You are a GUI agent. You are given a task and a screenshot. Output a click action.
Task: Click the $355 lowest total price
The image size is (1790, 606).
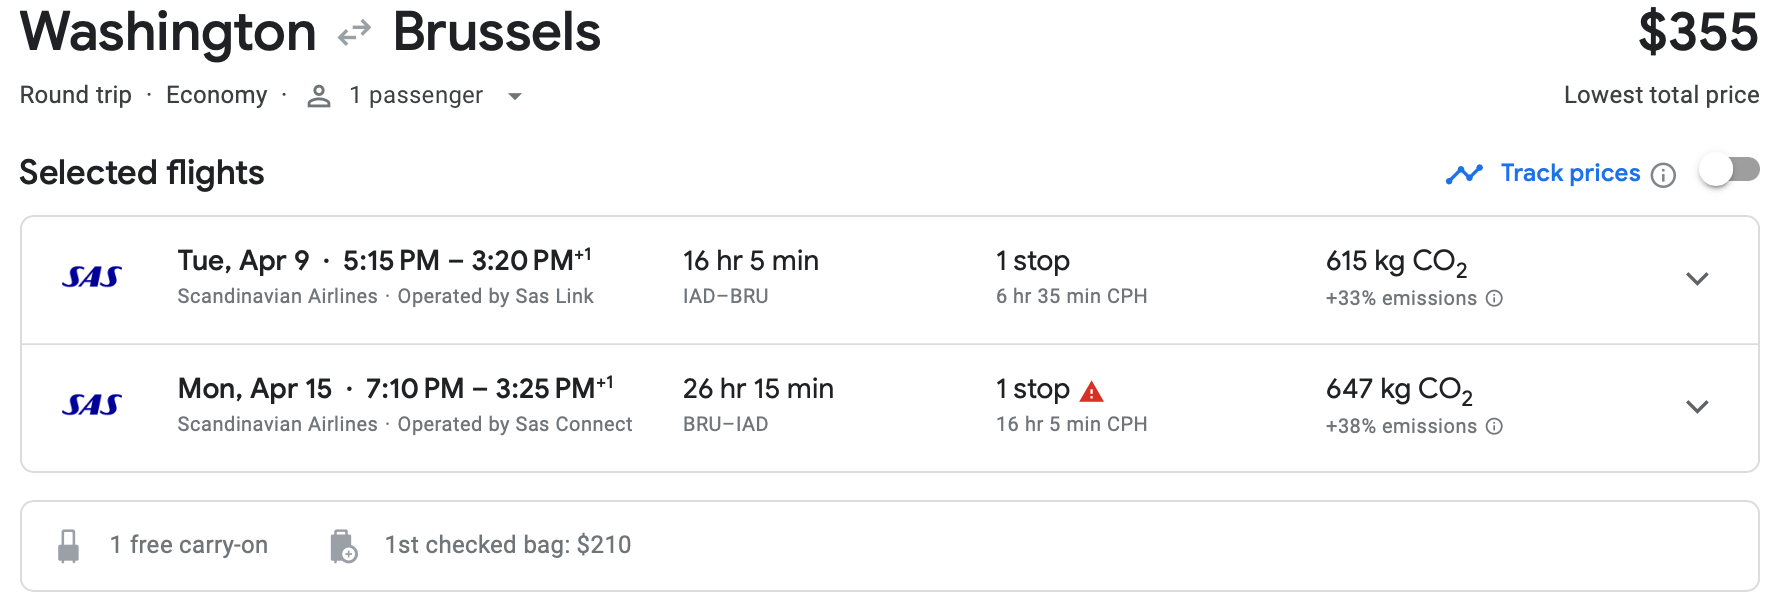click(1697, 32)
